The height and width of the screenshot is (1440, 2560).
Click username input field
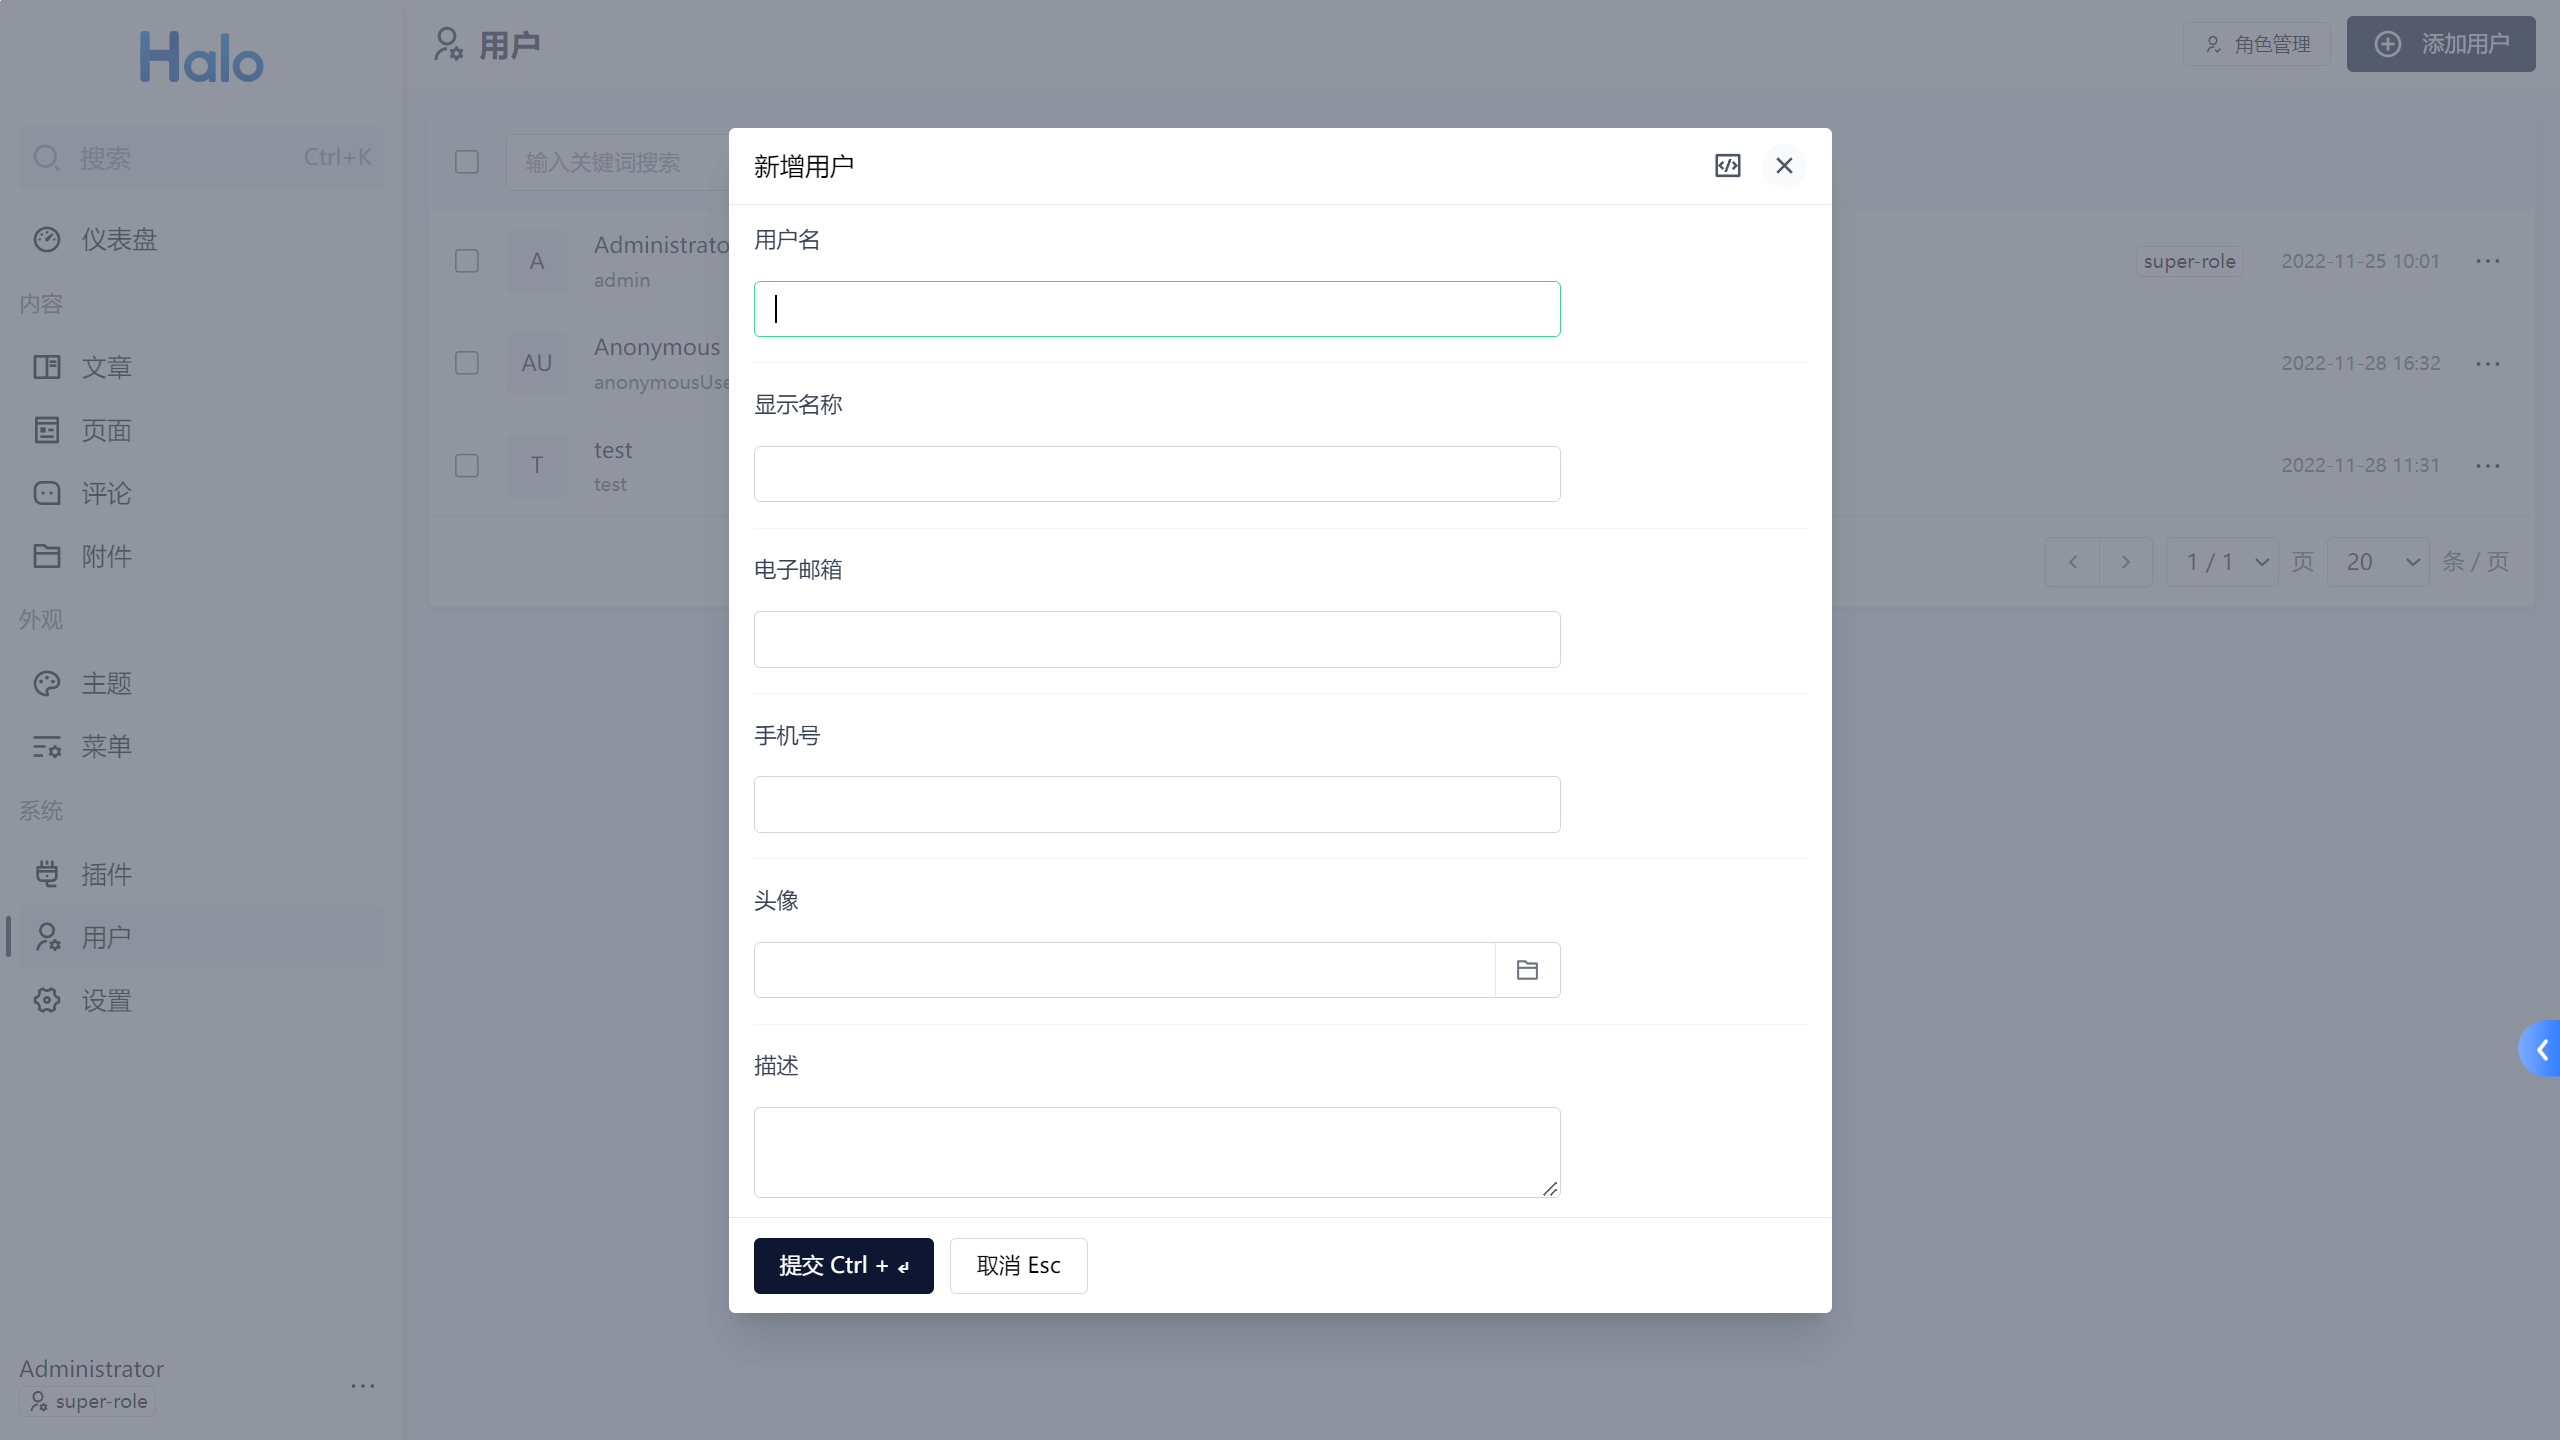[x=1157, y=309]
